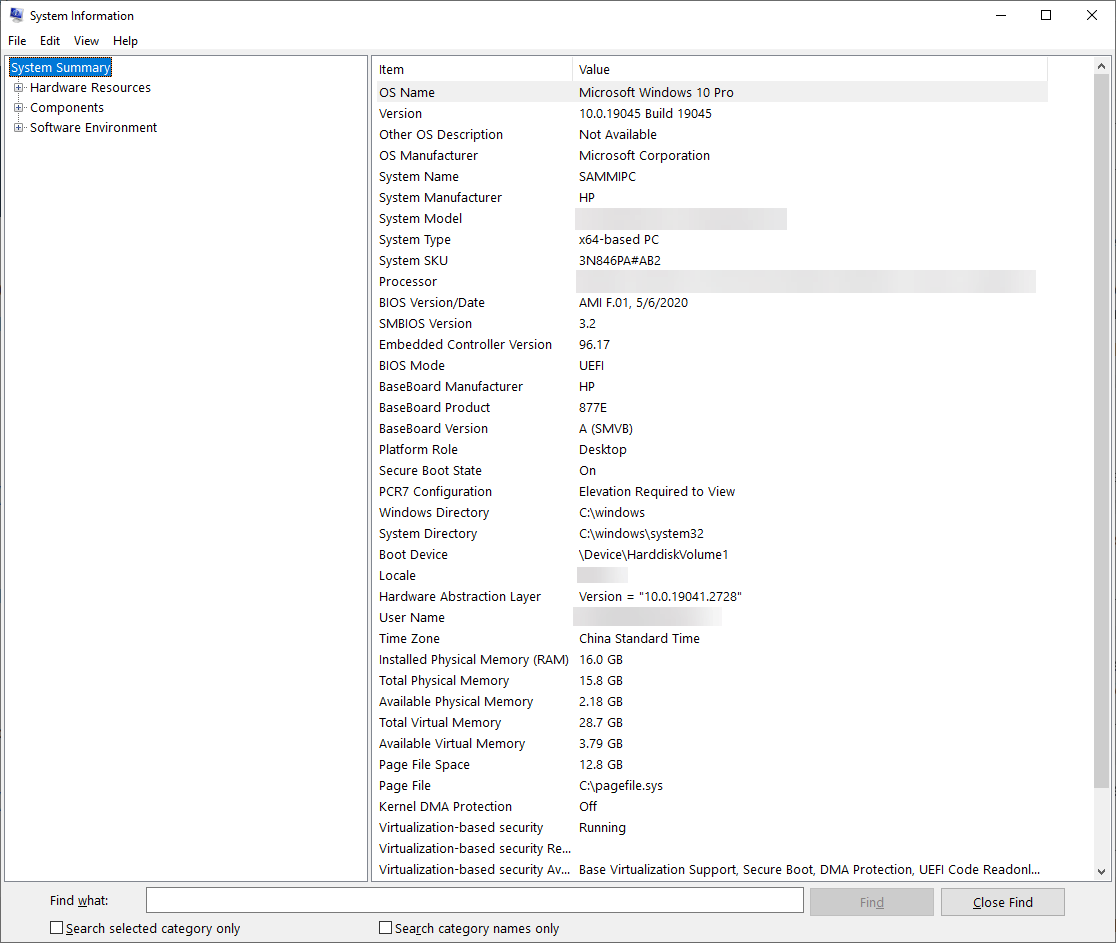
Task: Select the Windows Directory row
Action: pos(712,512)
